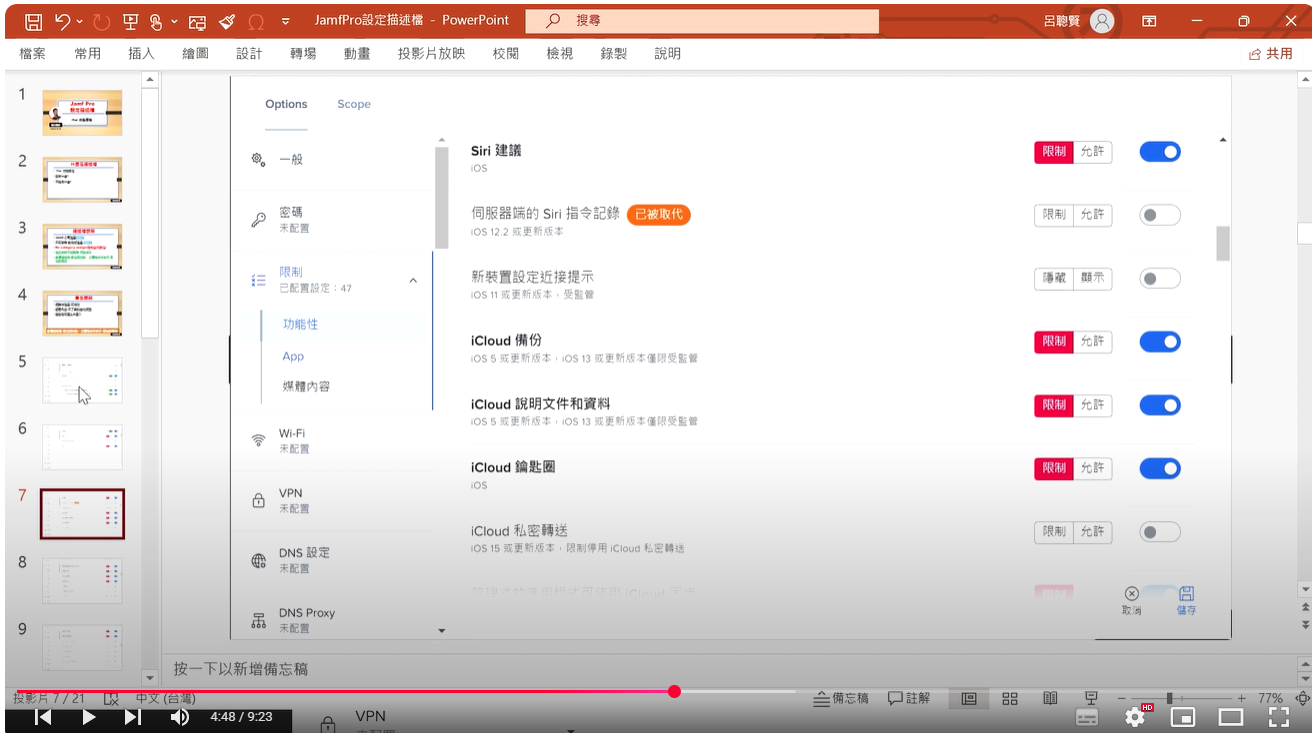Click the volume speaker control

pyautogui.click(x=180, y=717)
